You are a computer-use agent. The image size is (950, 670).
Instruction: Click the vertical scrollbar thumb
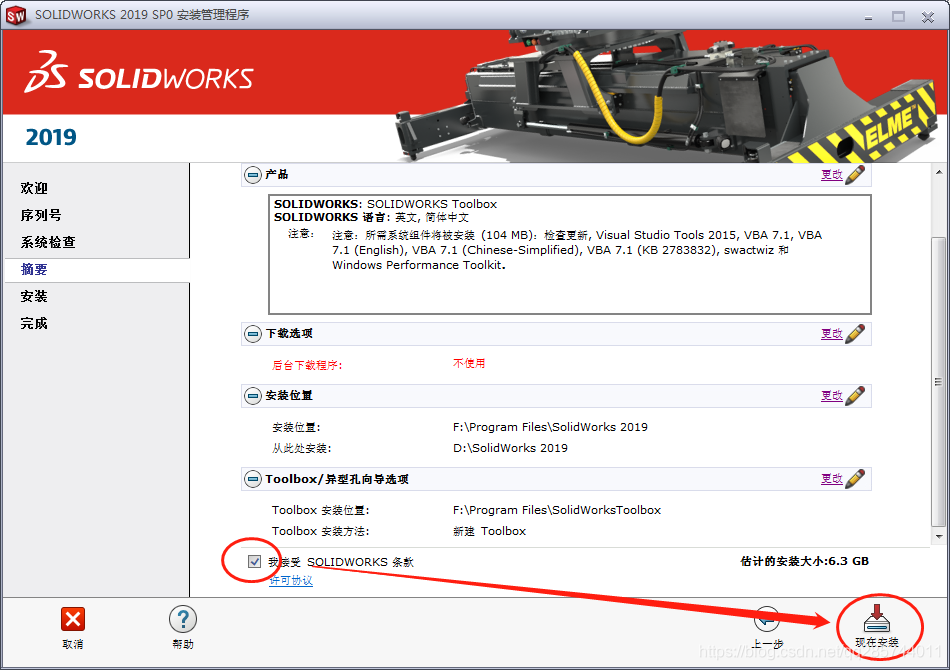pos(938,382)
